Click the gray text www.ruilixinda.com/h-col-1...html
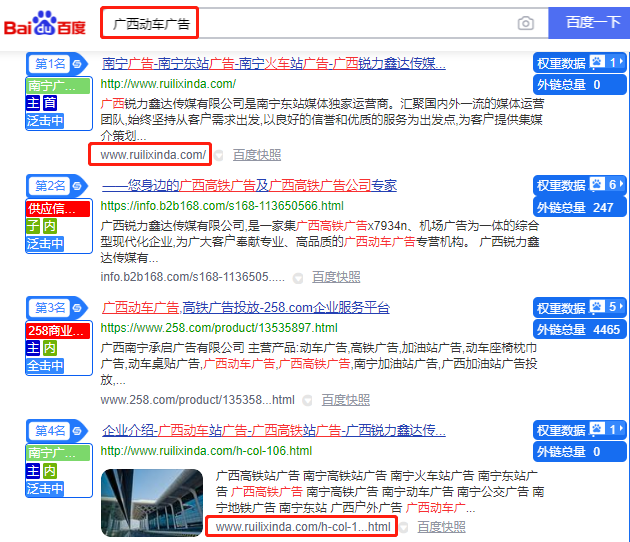630x542 pixels. coord(303,527)
